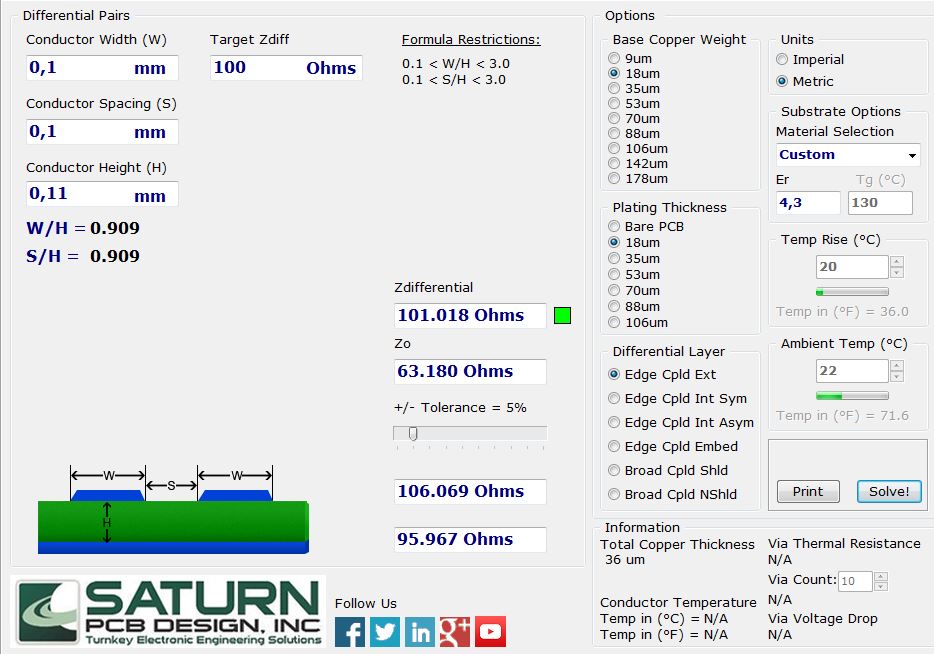Screen dimensions: 934x654
Task: Click the Via Count field
Action: (x=855, y=581)
